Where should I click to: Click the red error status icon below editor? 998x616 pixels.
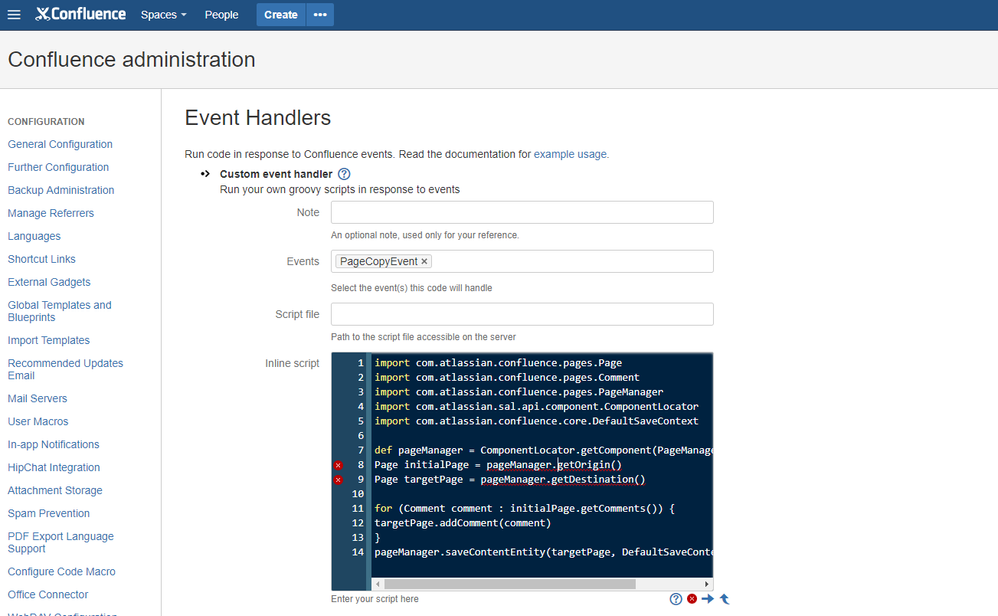click(x=692, y=599)
